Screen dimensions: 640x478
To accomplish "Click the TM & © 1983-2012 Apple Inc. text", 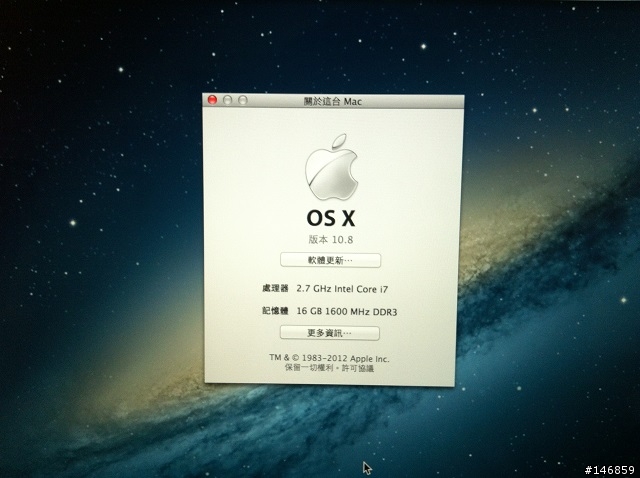I will coord(329,358).
